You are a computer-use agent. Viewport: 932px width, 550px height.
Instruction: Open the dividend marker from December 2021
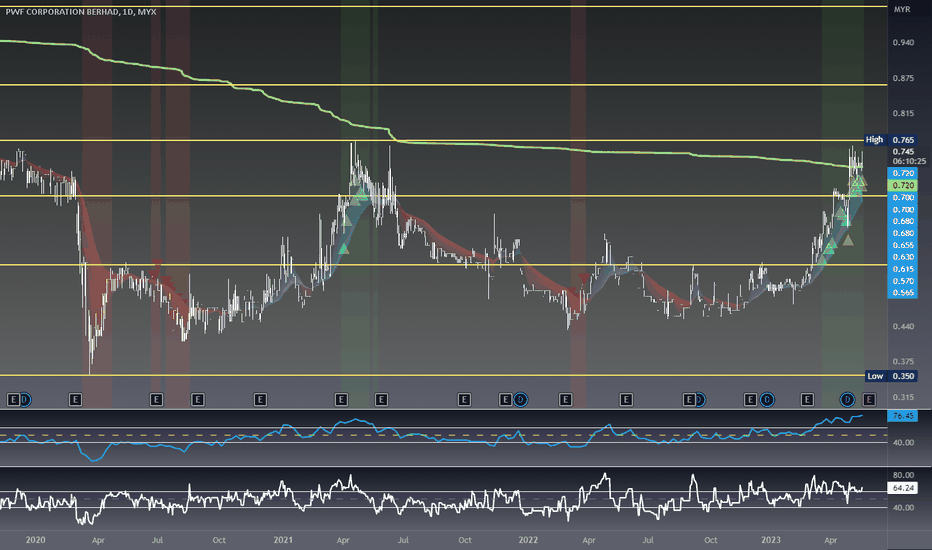521,400
